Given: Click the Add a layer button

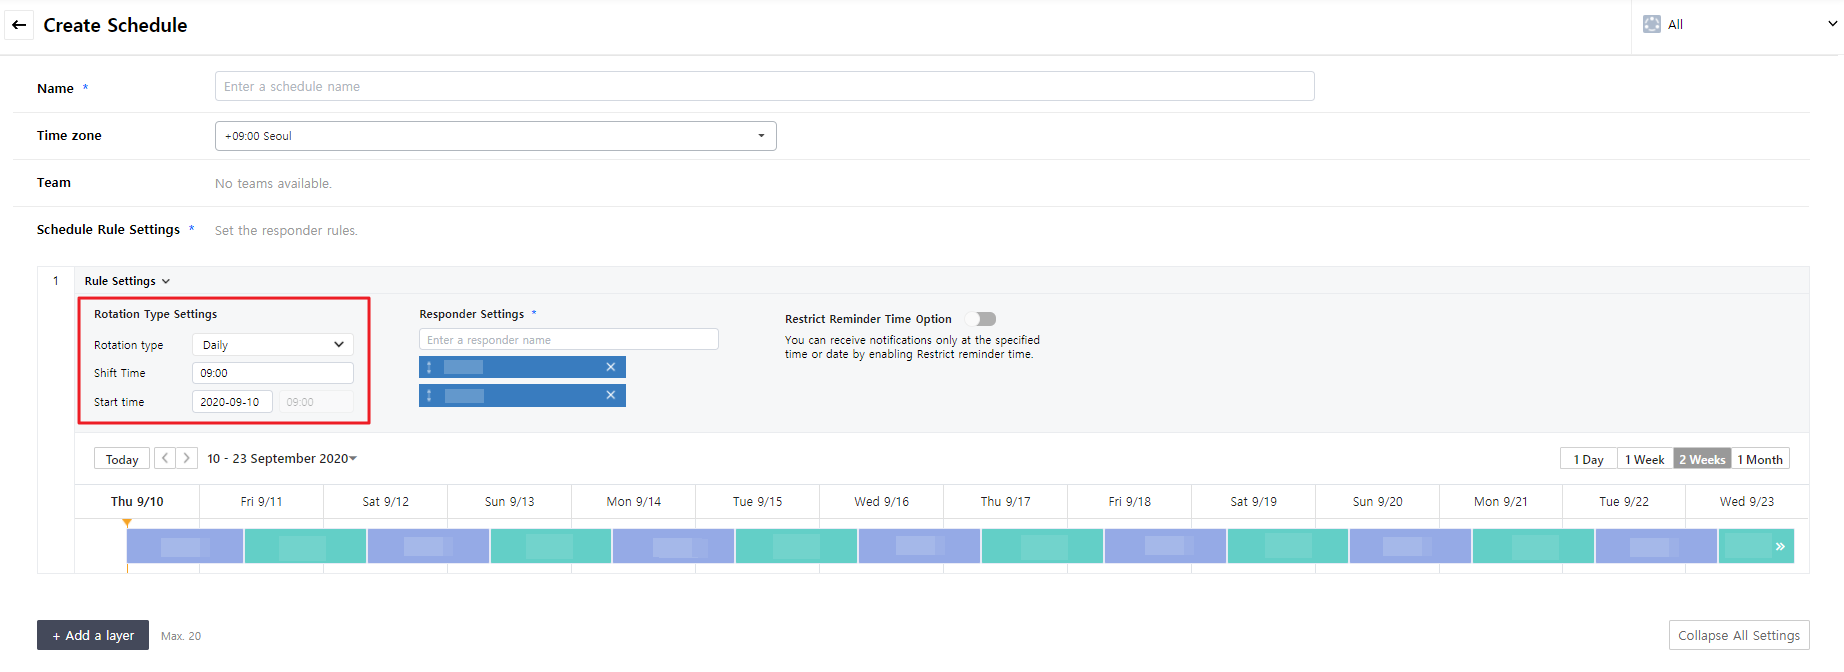Looking at the screenshot, I should pos(93,635).
